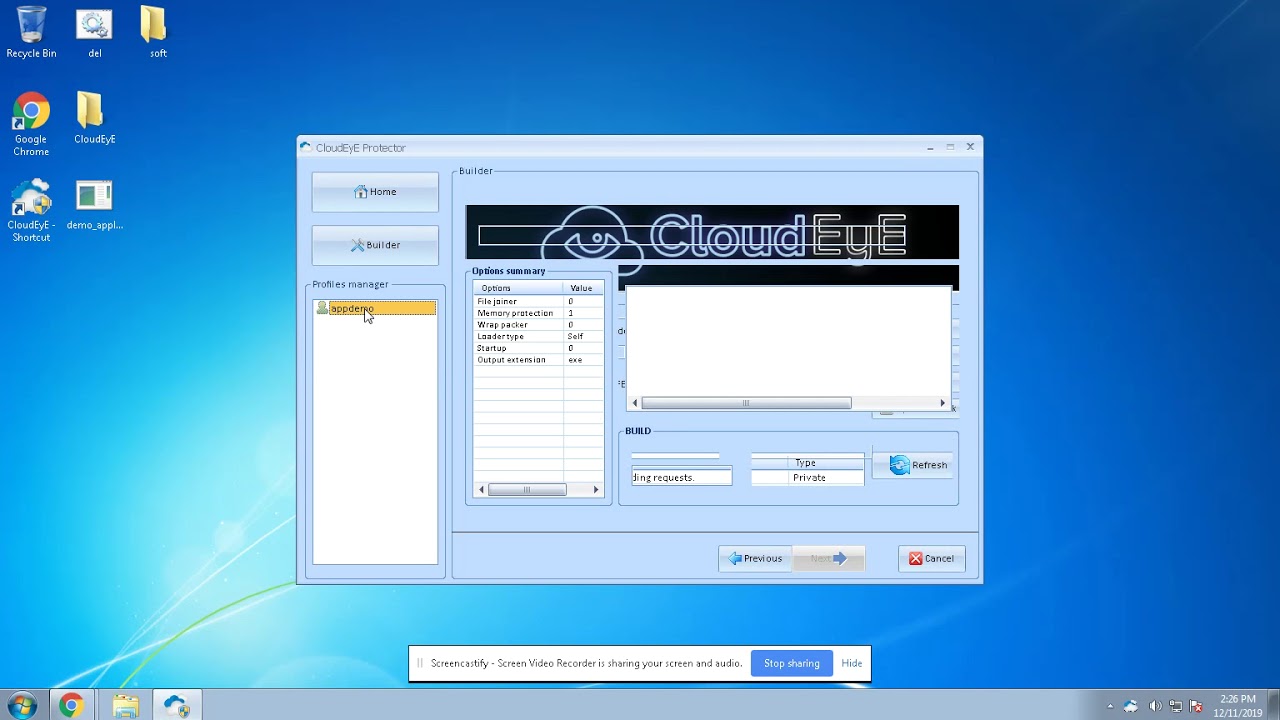Open the volume control tray icon
Viewport: 1280px width, 720px height.
pyautogui.click(x=1156, y=706)
